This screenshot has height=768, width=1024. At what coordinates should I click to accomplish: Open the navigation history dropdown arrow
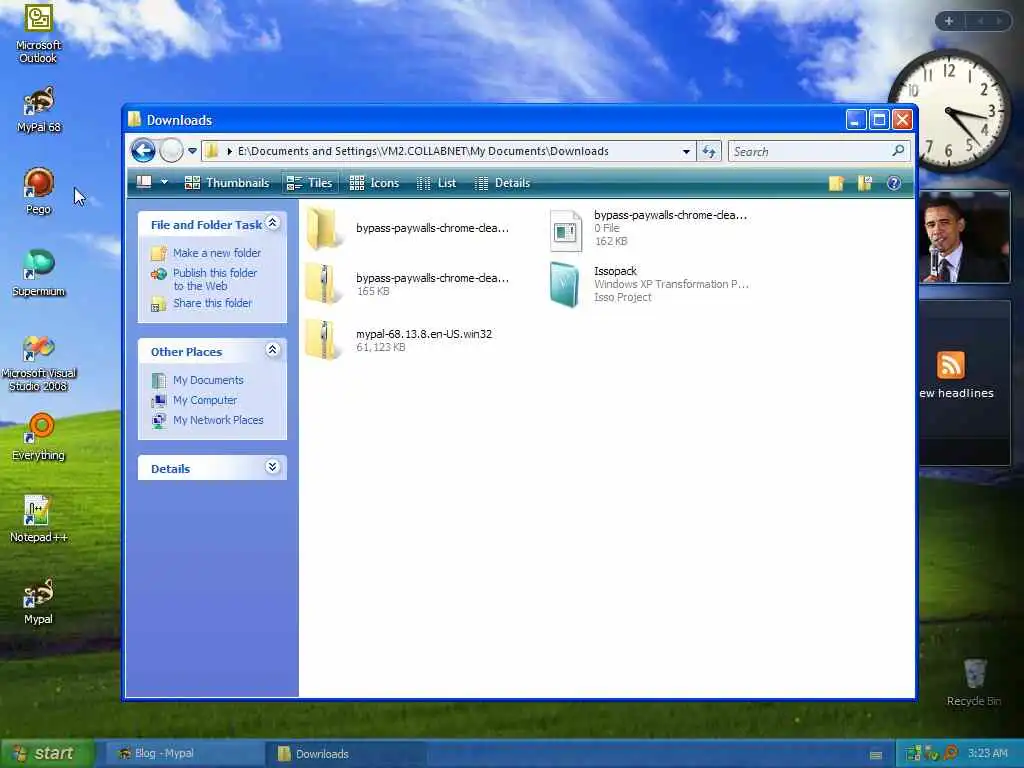point(192,151)
